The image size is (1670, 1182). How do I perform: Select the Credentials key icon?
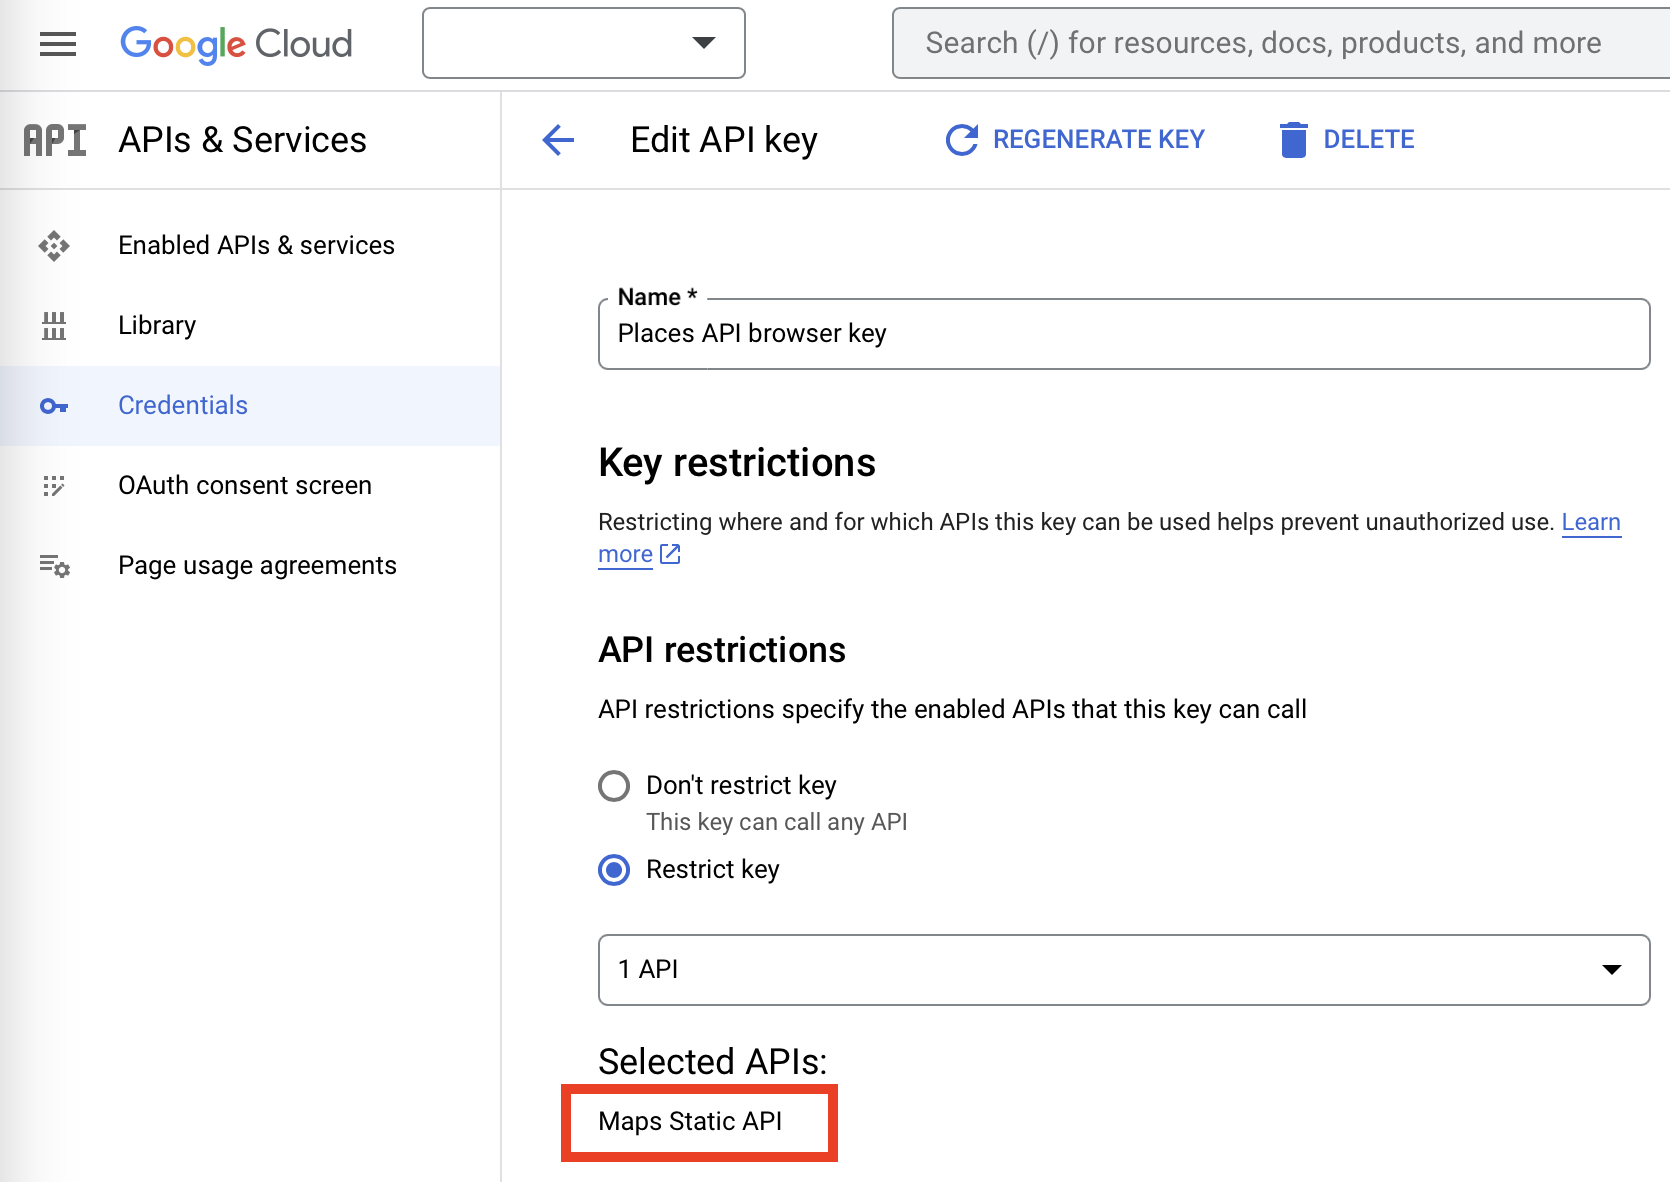pos(54,405)
